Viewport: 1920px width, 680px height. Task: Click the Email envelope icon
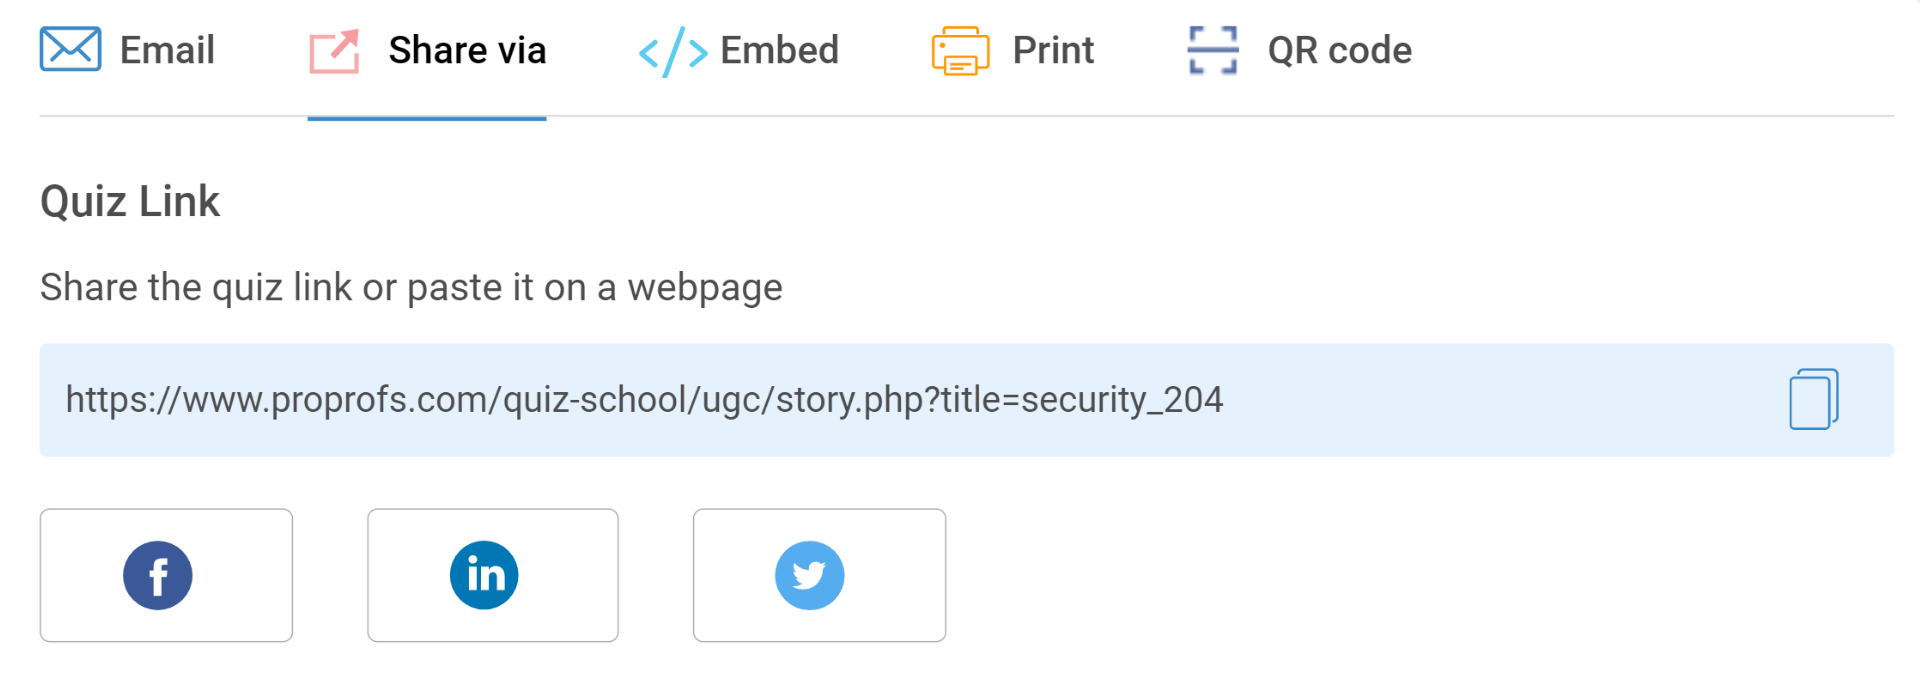[x=70, y=49]
